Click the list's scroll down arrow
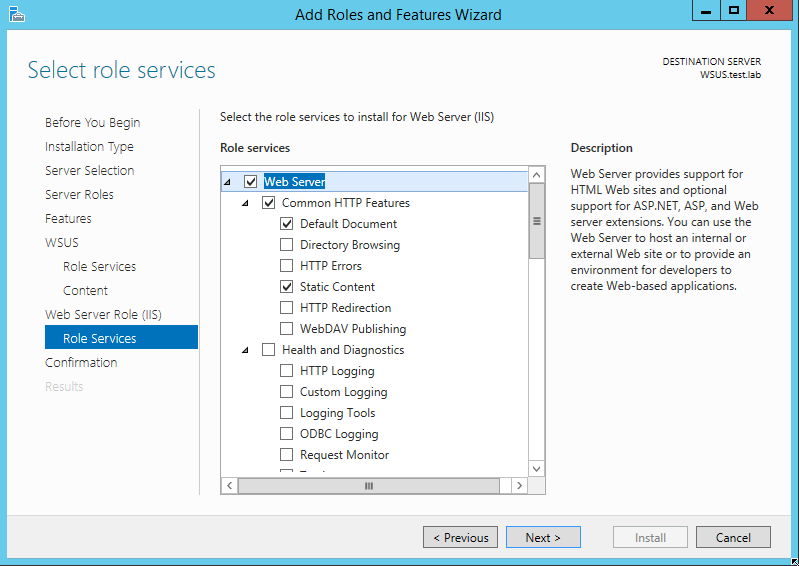This screenshot has width=799, height=566. 537,469
